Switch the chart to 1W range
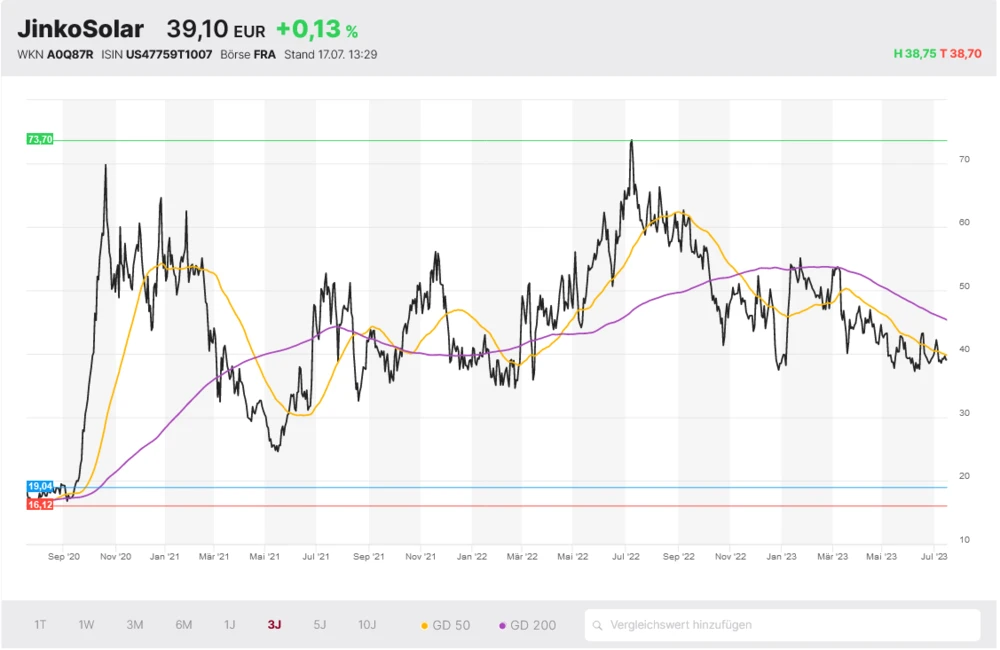This screenshot has width=1000, height=650. [87, 625]
